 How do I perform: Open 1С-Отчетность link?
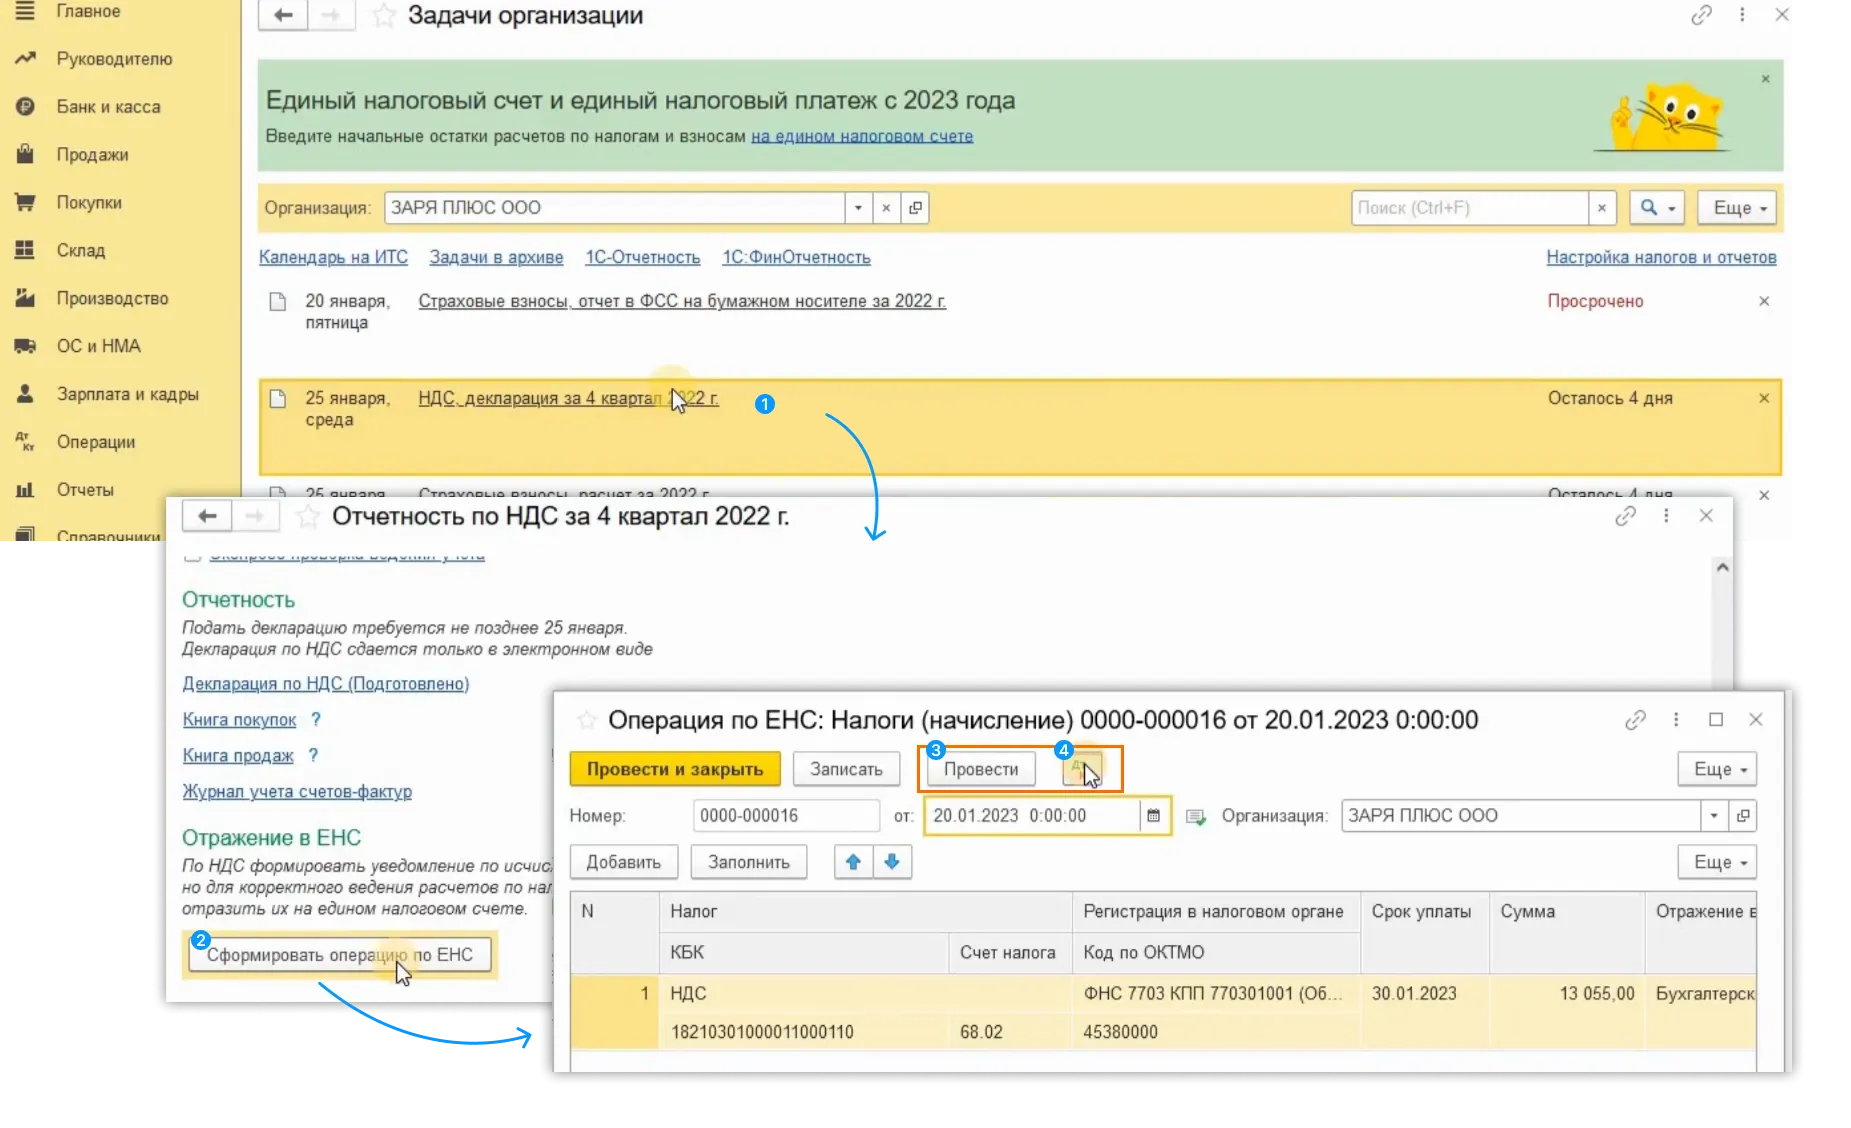tap(642, 257)
